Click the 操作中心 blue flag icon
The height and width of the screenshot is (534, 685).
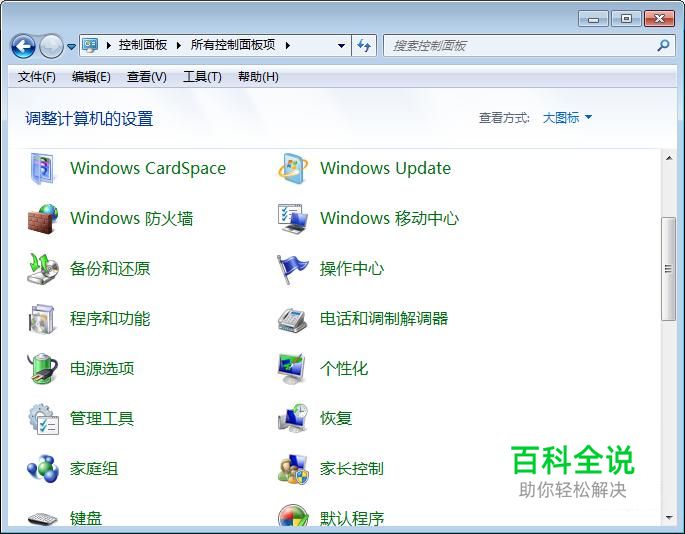293,268
